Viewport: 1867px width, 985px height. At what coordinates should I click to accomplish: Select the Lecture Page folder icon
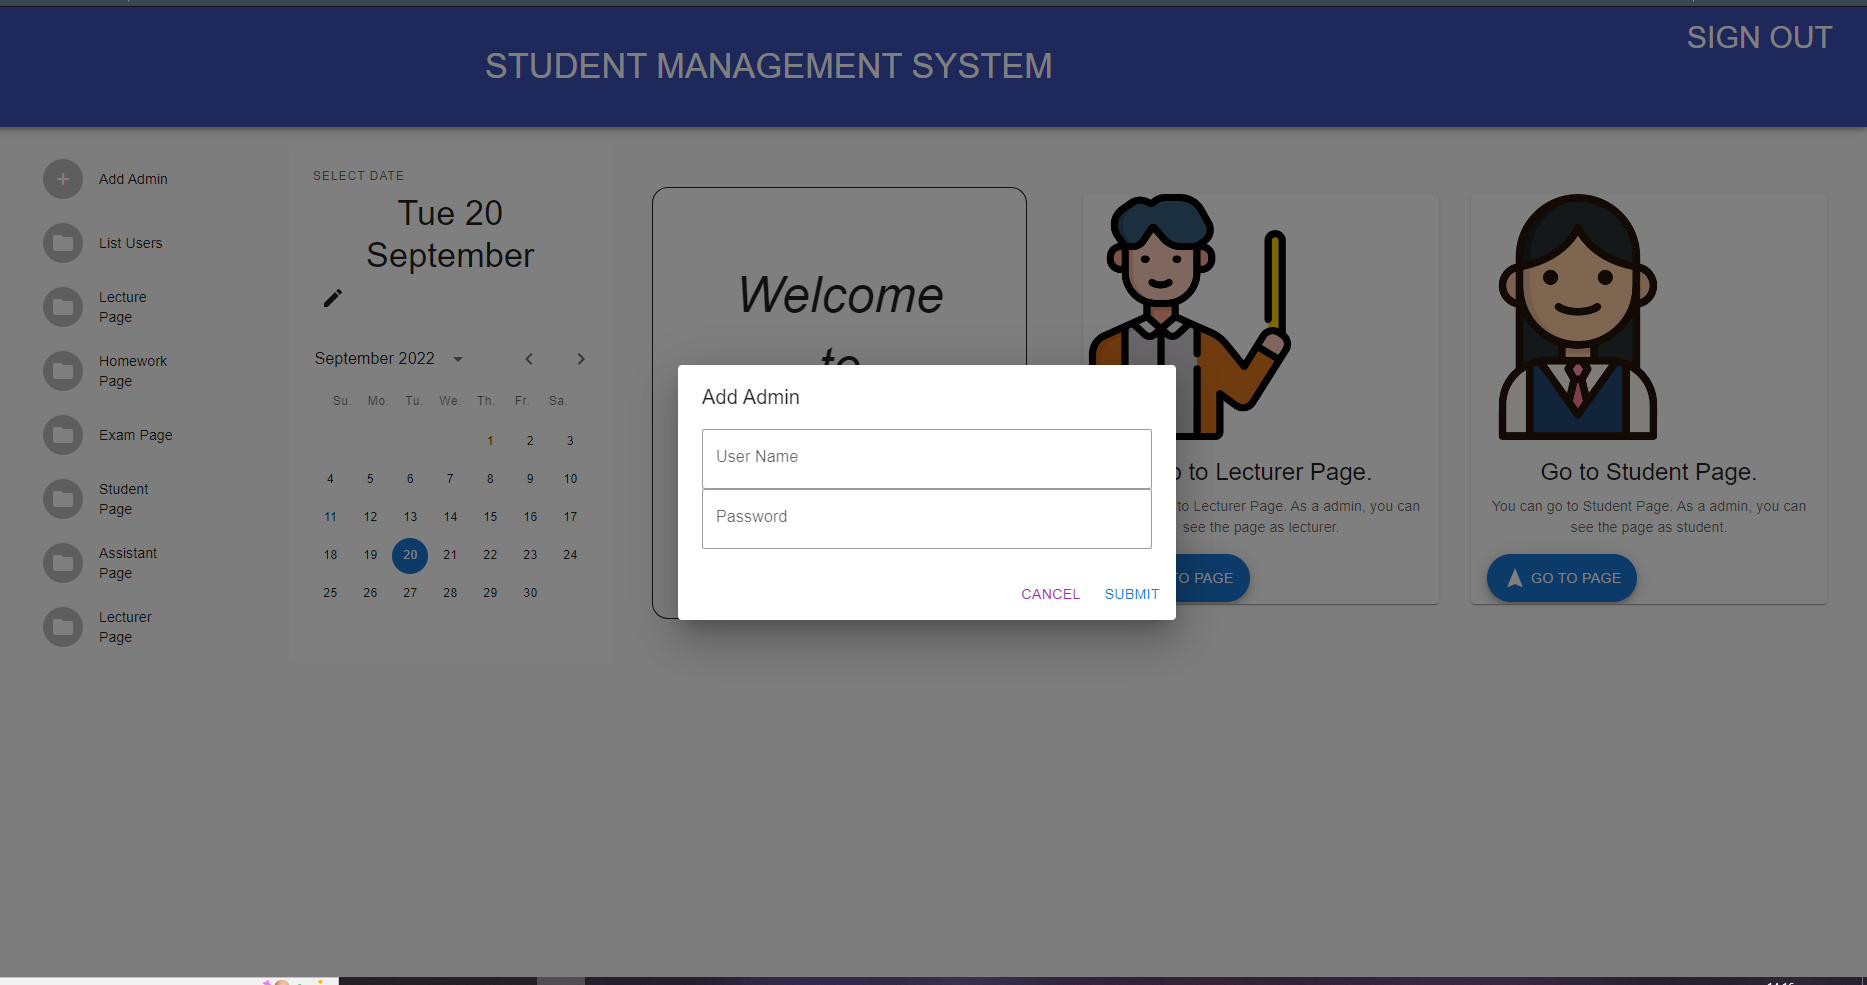62,307
